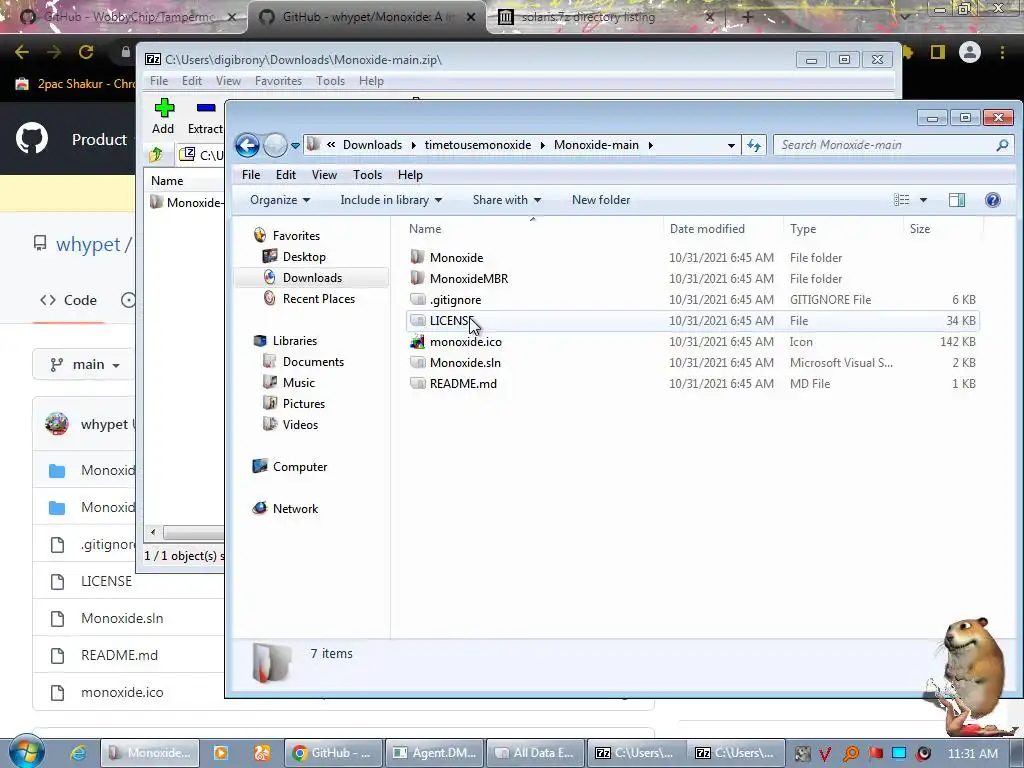
Task: Click the whypet owner link on GitHub
Action: coord(88,244)
